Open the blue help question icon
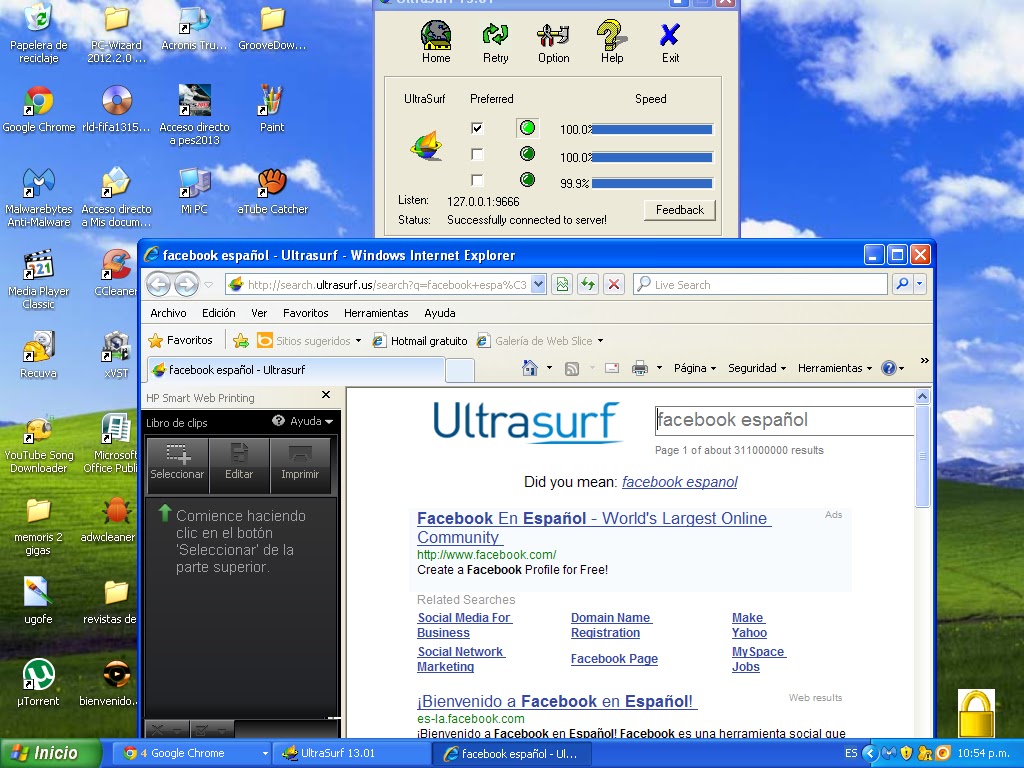The image size is (1024, 768). coord(888,368)
